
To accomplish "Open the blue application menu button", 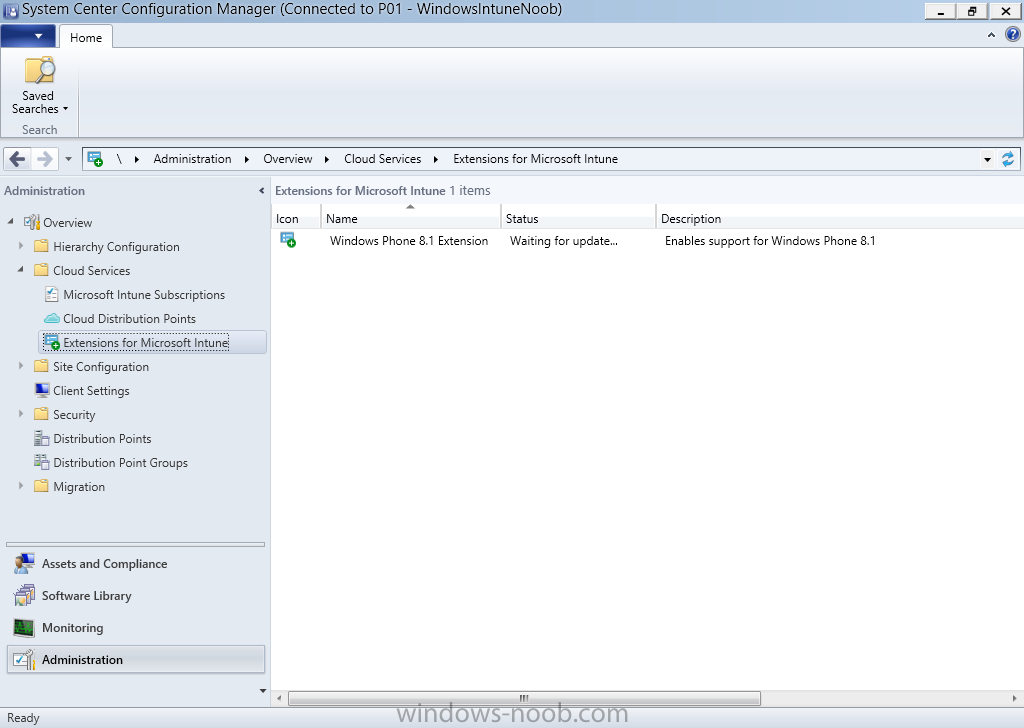I will point(28,36).
